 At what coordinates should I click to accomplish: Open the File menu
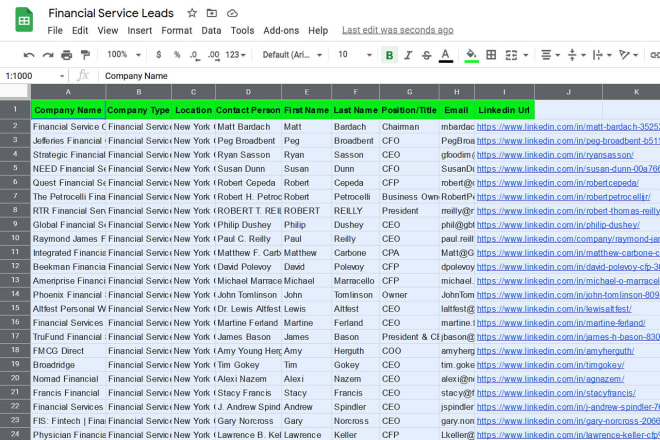click(55, 30)
